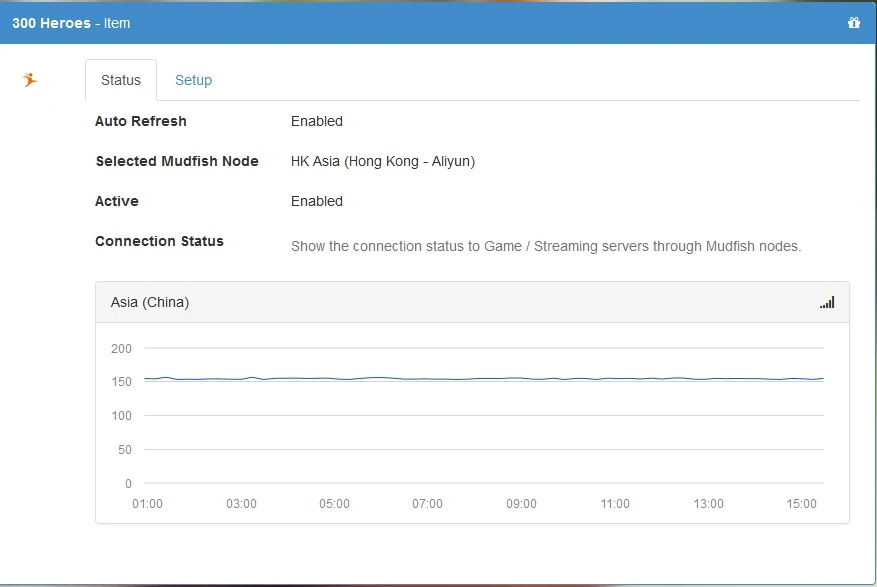Click the orange Mudfish item icon
This screenshot has width=877, height=587.
coord(30,80)
